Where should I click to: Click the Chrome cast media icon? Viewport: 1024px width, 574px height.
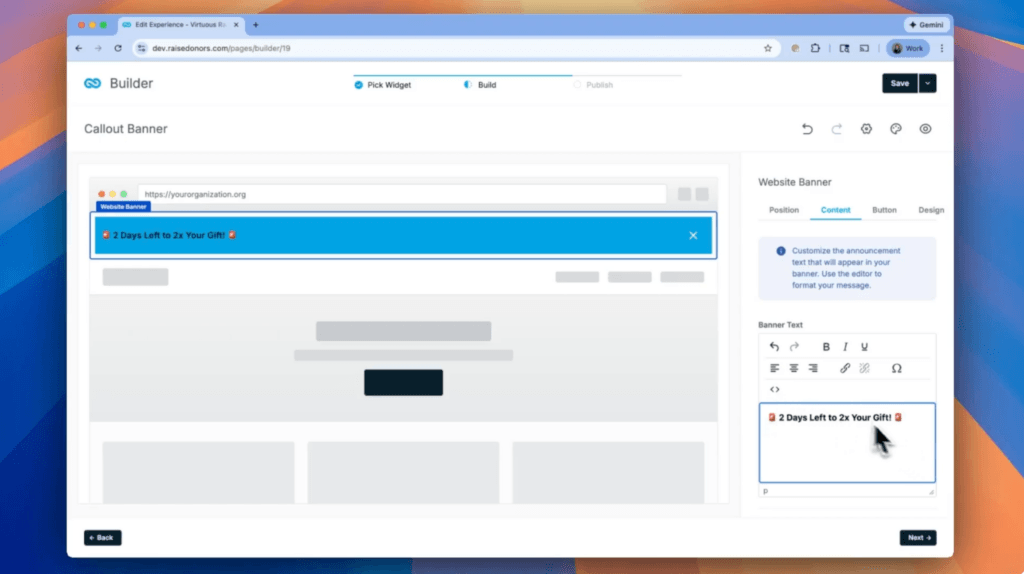pyautogui.click(x=864, y=48)
